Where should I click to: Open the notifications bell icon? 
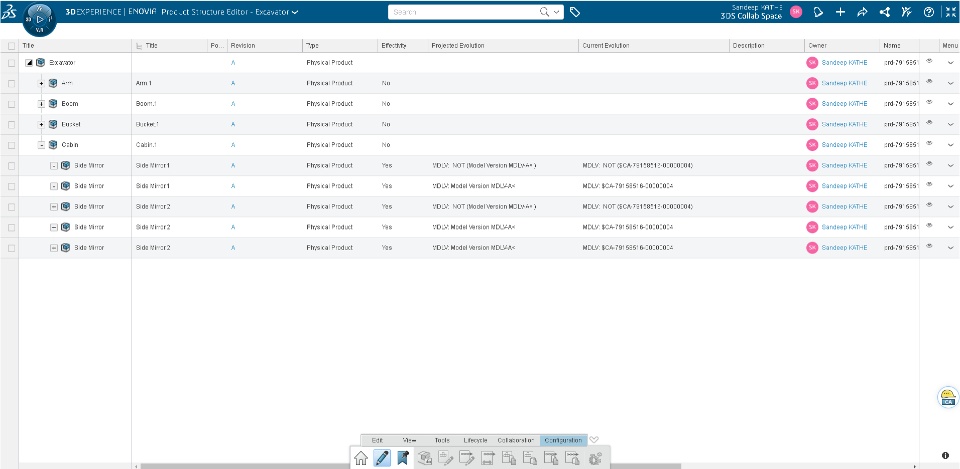[819, 12]
